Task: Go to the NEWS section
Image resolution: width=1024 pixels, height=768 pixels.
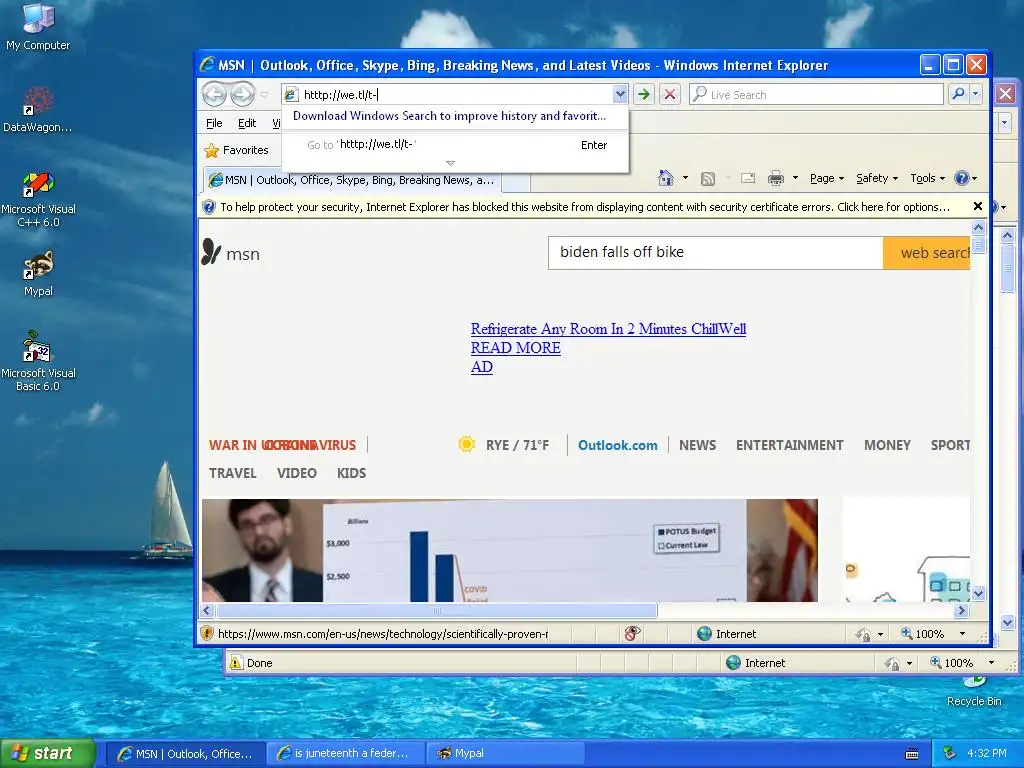Action: click(x=697, y=445)
